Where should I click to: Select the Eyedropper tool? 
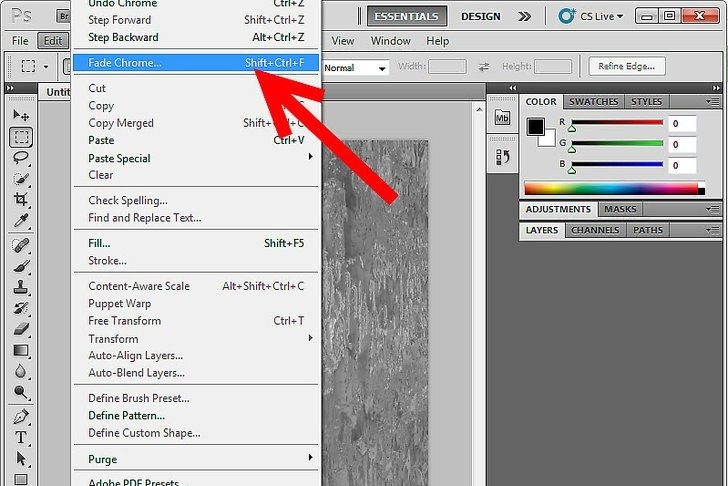tap(21, 222)
